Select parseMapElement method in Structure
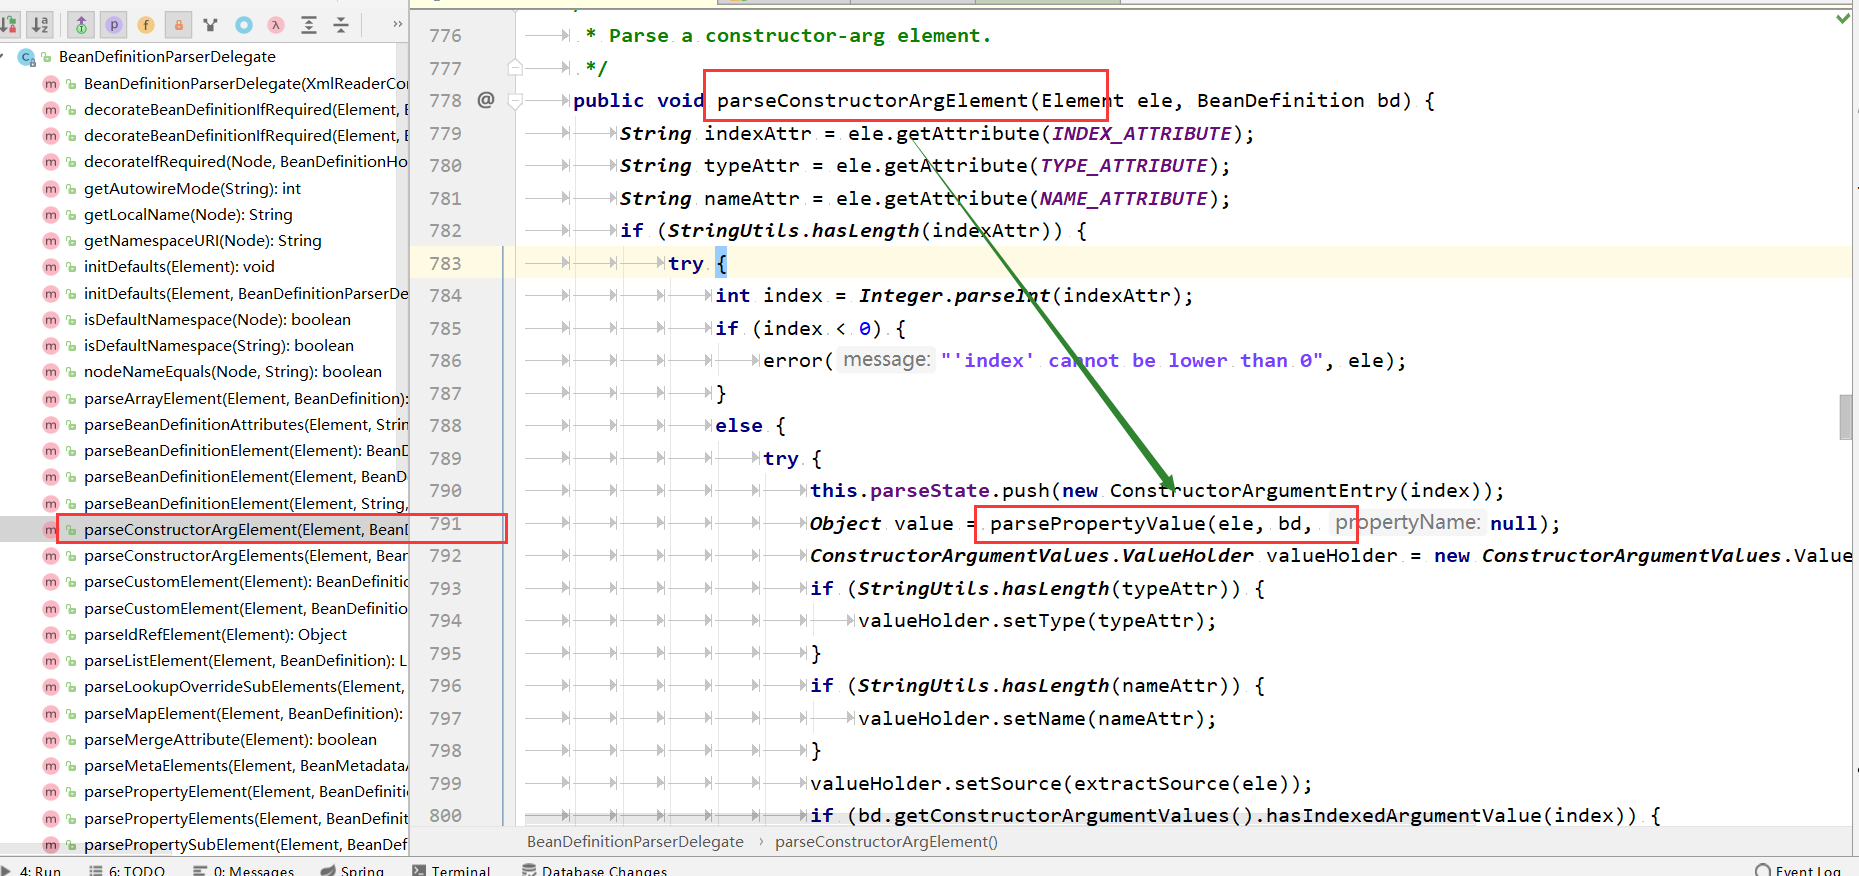This screenshot has height=876, width=1859. point(243,713)
